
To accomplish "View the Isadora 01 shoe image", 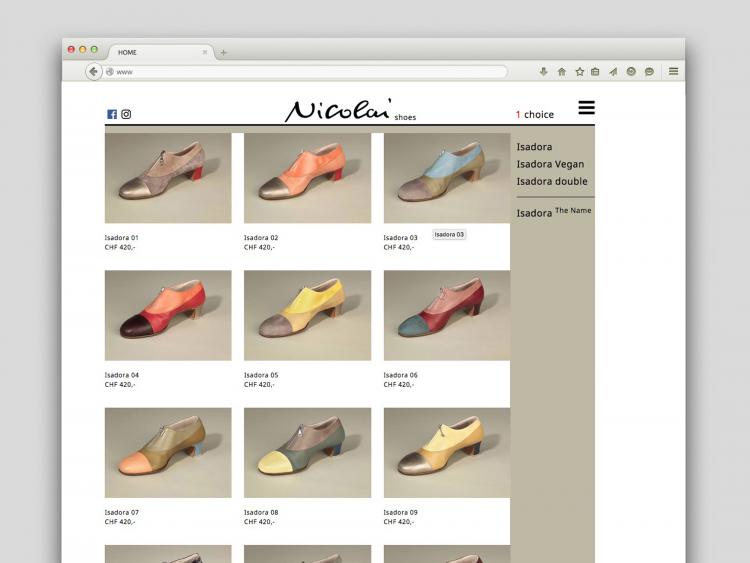I will point(168,178).
